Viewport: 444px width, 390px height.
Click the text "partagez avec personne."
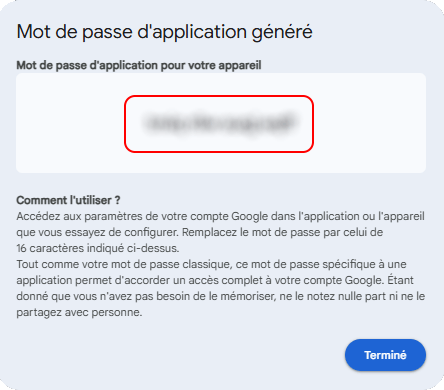pyautogui.click(x=79, y=312)
